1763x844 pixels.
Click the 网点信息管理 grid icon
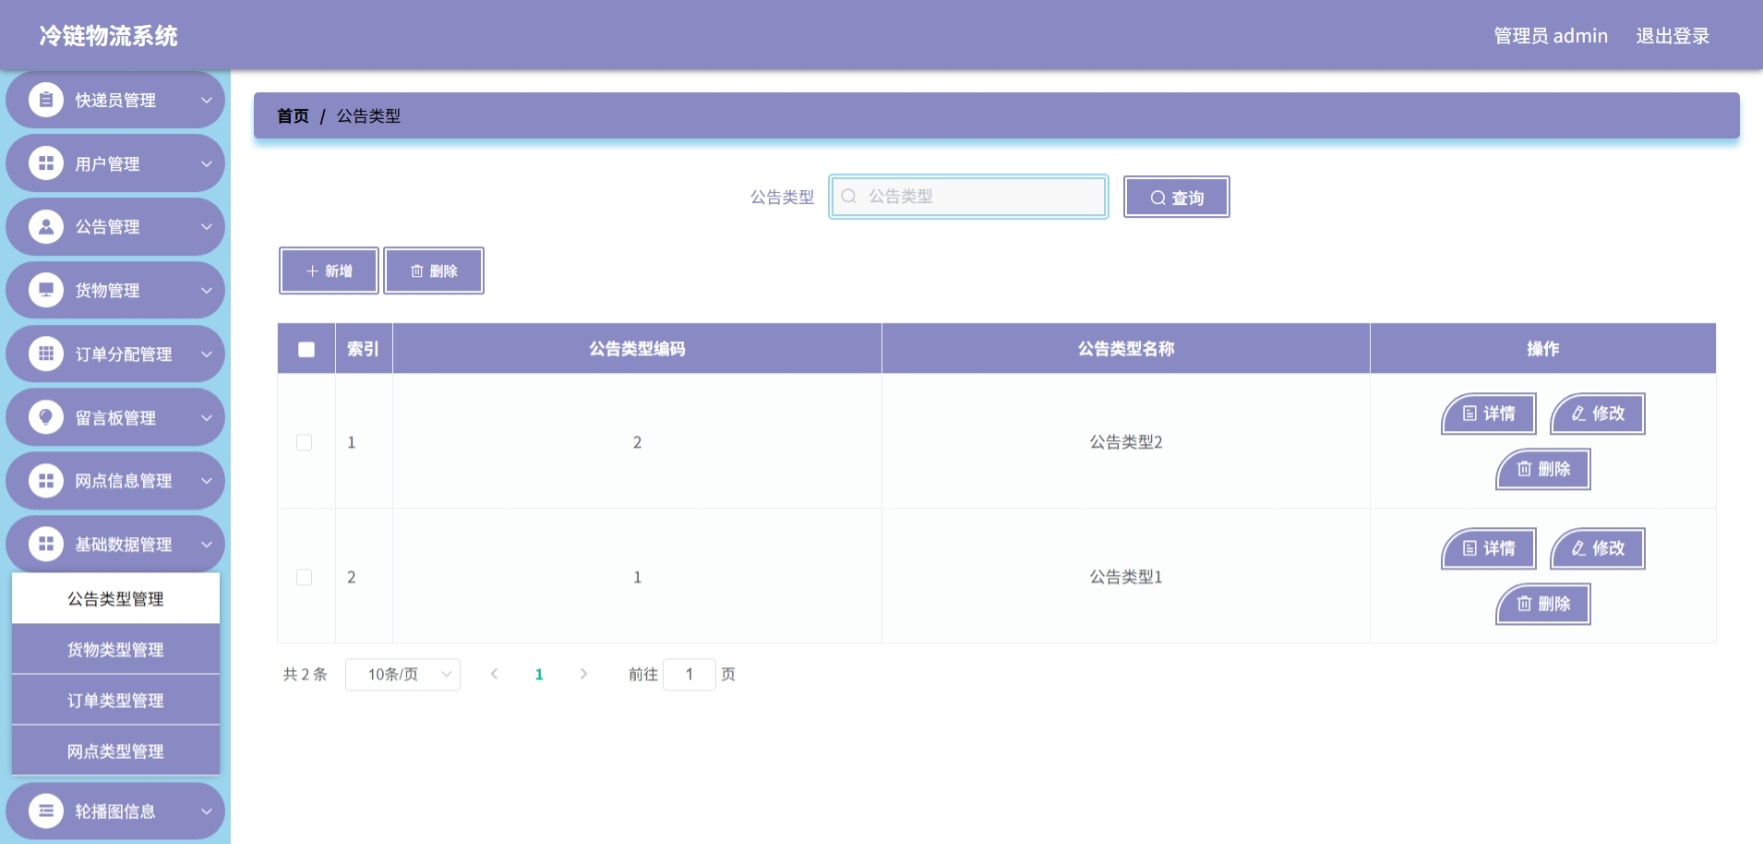(x=46, y=481)
